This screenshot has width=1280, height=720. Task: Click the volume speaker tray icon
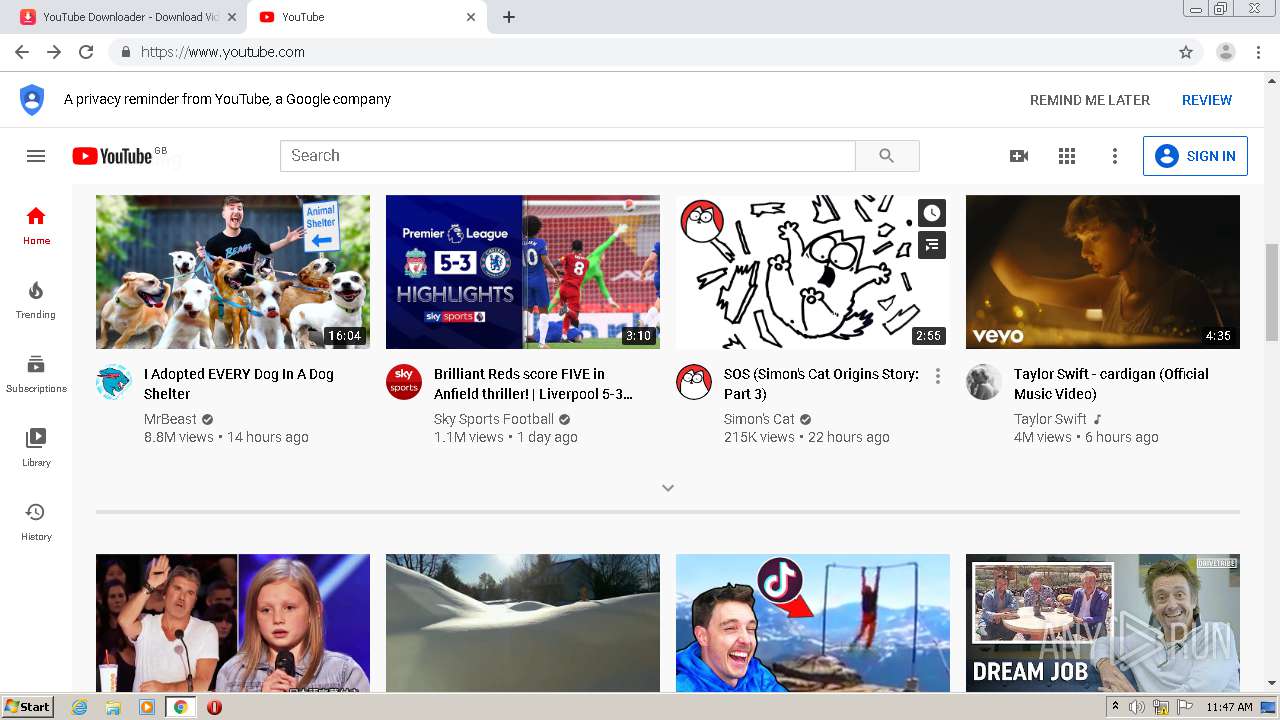(x=1139, y=707)
